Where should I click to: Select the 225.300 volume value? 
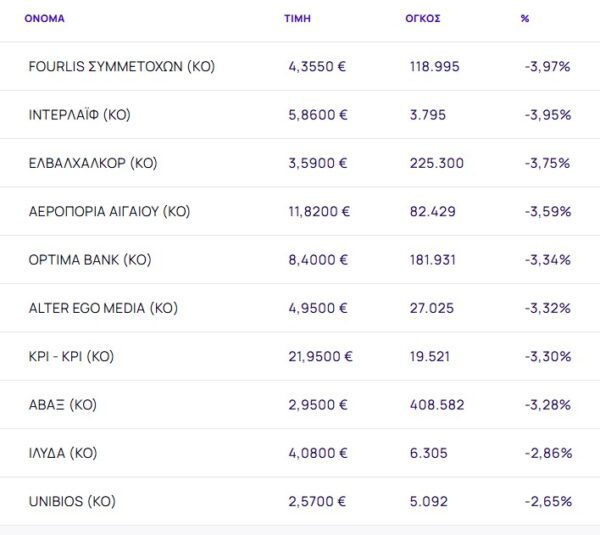pyautogui.click(x=436, y=163)
